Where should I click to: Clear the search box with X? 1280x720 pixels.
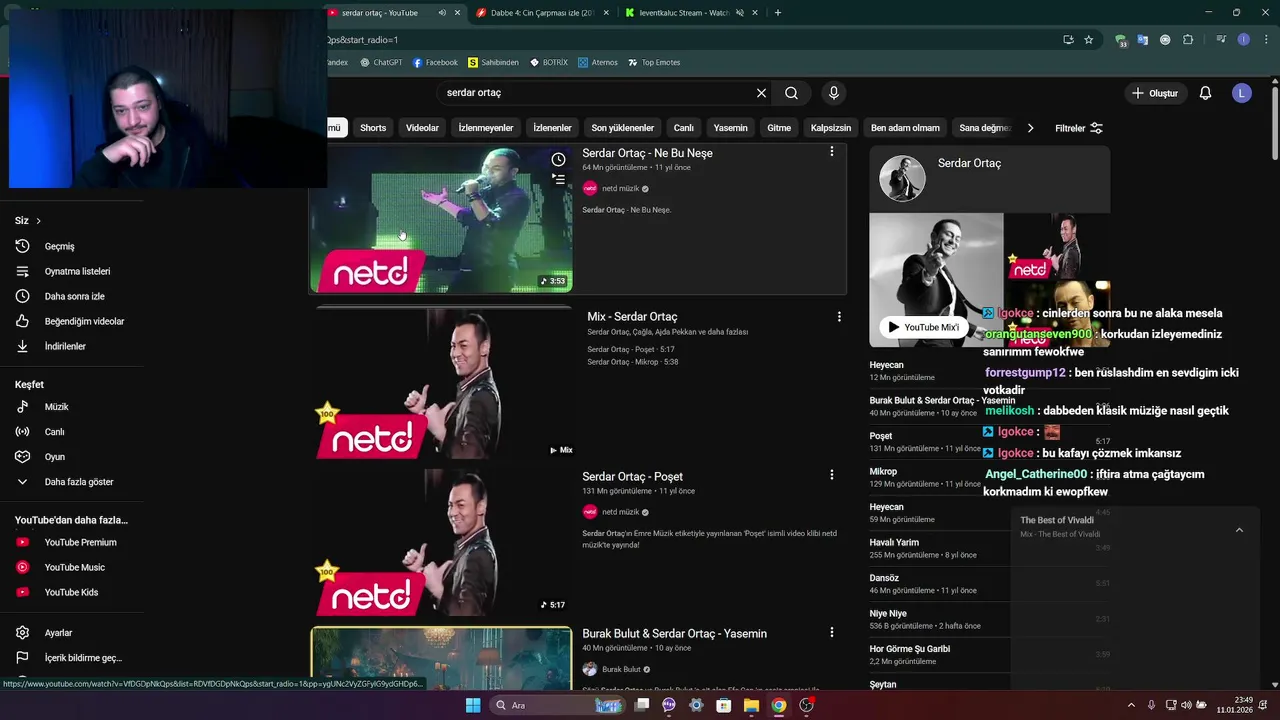tap(761, 93)
